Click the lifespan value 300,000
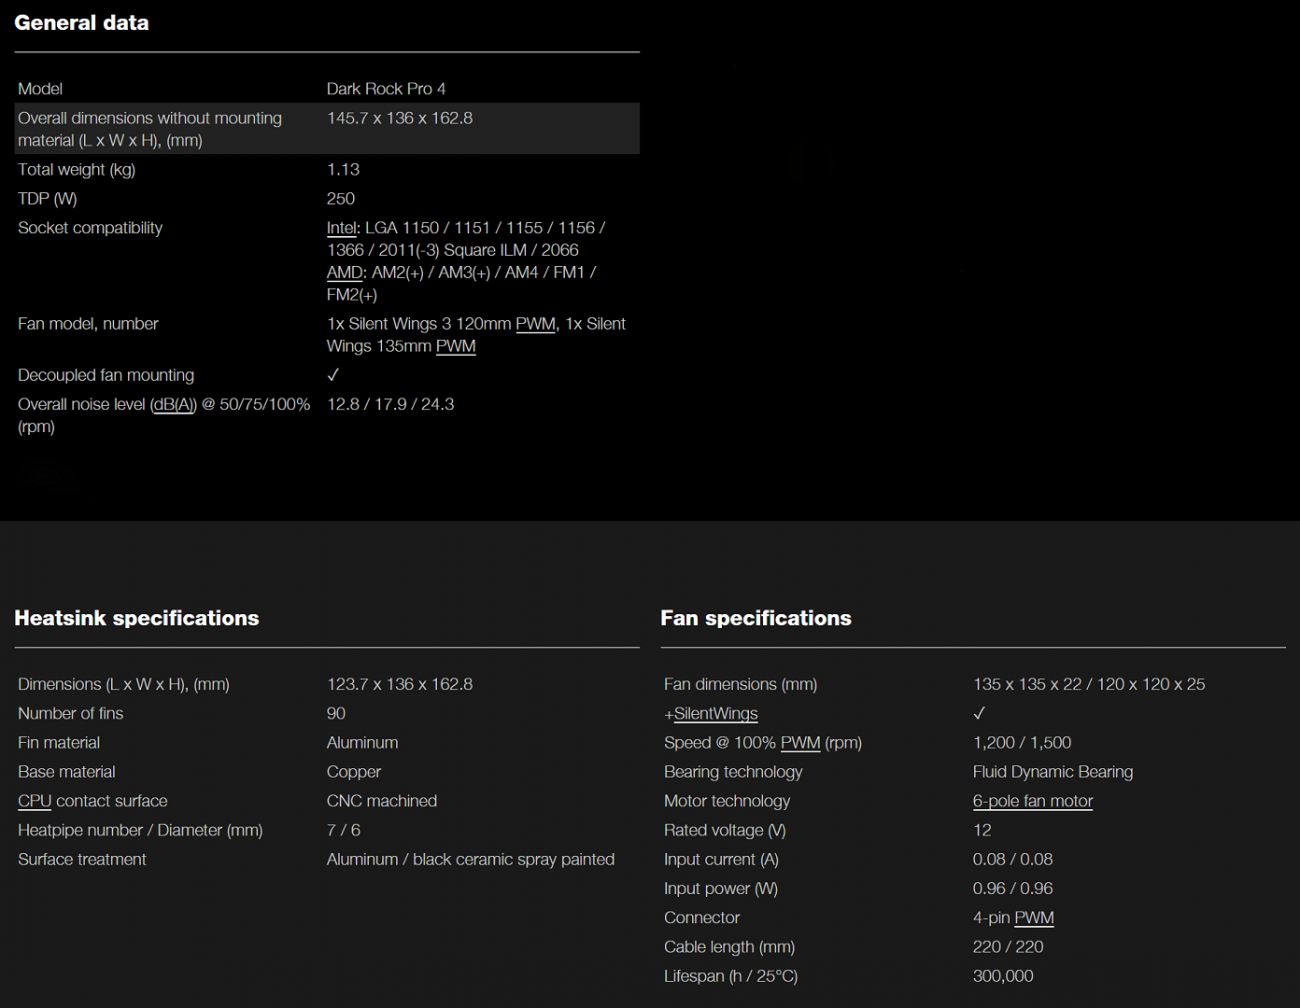Image resolution: width=1300 pixels, height=1008 pixels. (1003, 976)
